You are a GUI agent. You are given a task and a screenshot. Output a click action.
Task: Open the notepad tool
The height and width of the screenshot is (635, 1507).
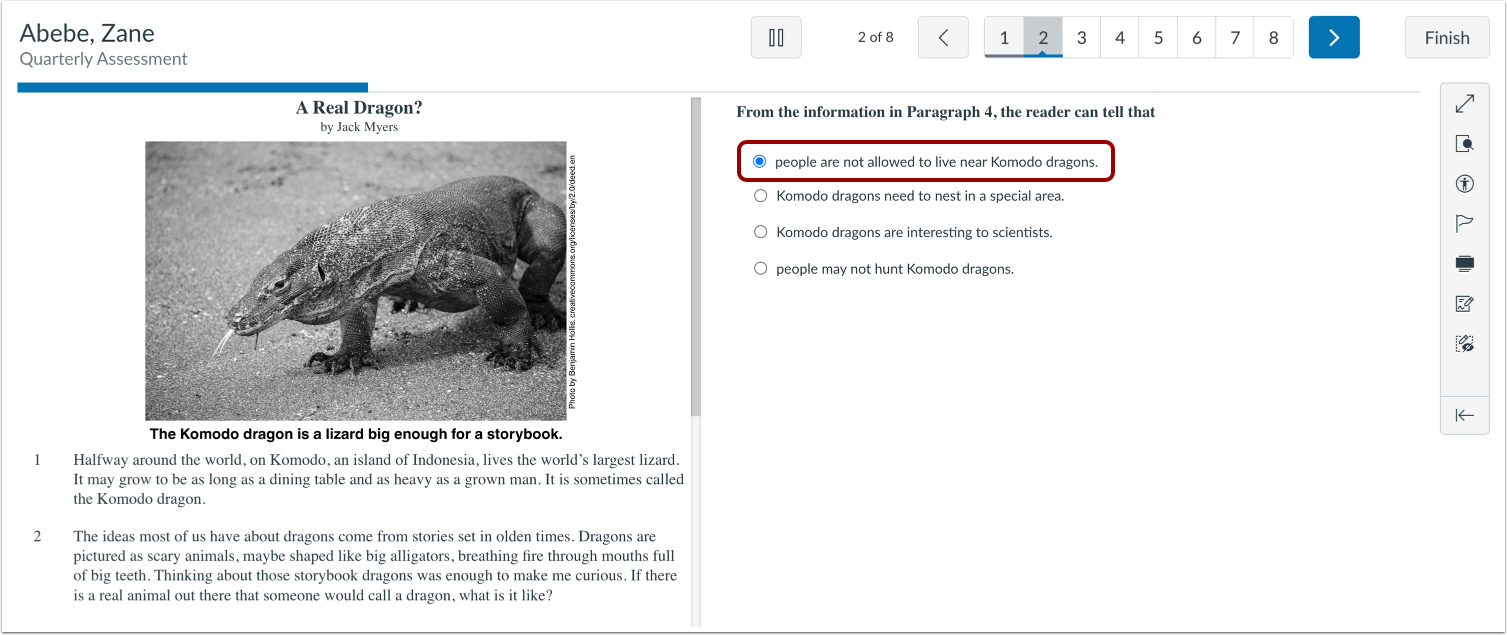click(x=1465, y=304)
